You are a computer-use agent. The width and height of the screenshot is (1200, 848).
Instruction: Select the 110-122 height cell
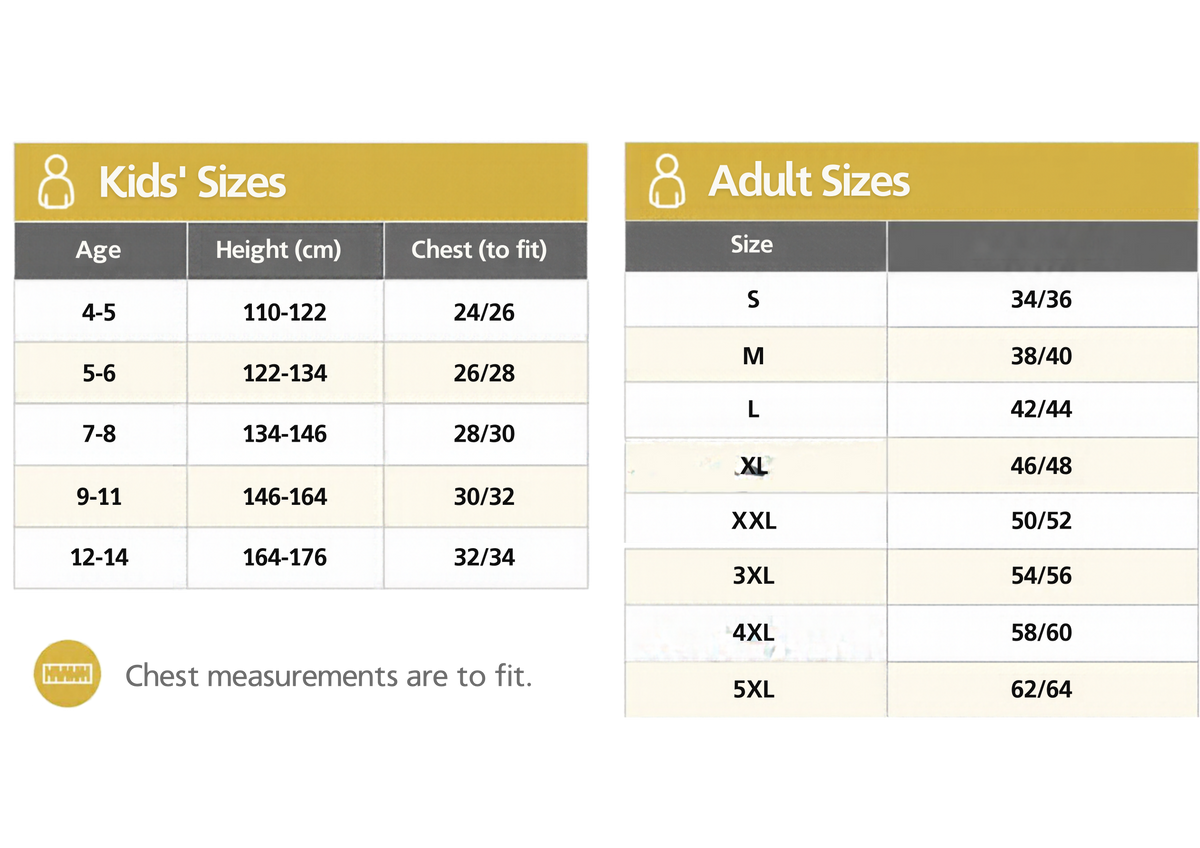pyautogui.click(x=285, y=312)
